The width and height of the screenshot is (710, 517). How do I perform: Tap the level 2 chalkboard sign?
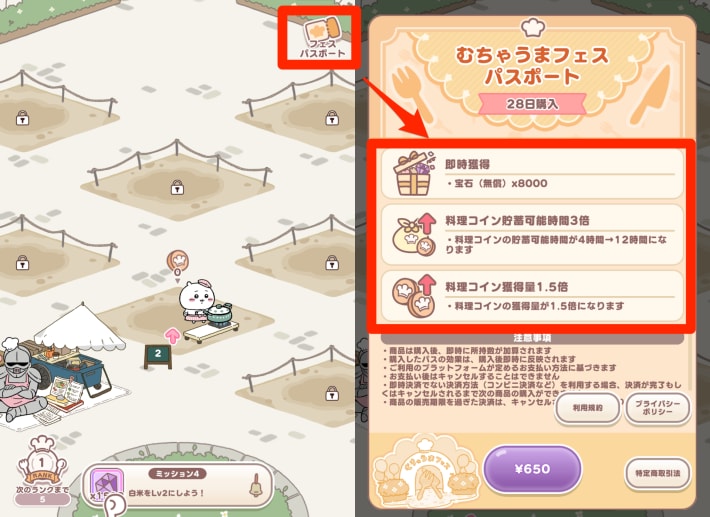point(158,356)
